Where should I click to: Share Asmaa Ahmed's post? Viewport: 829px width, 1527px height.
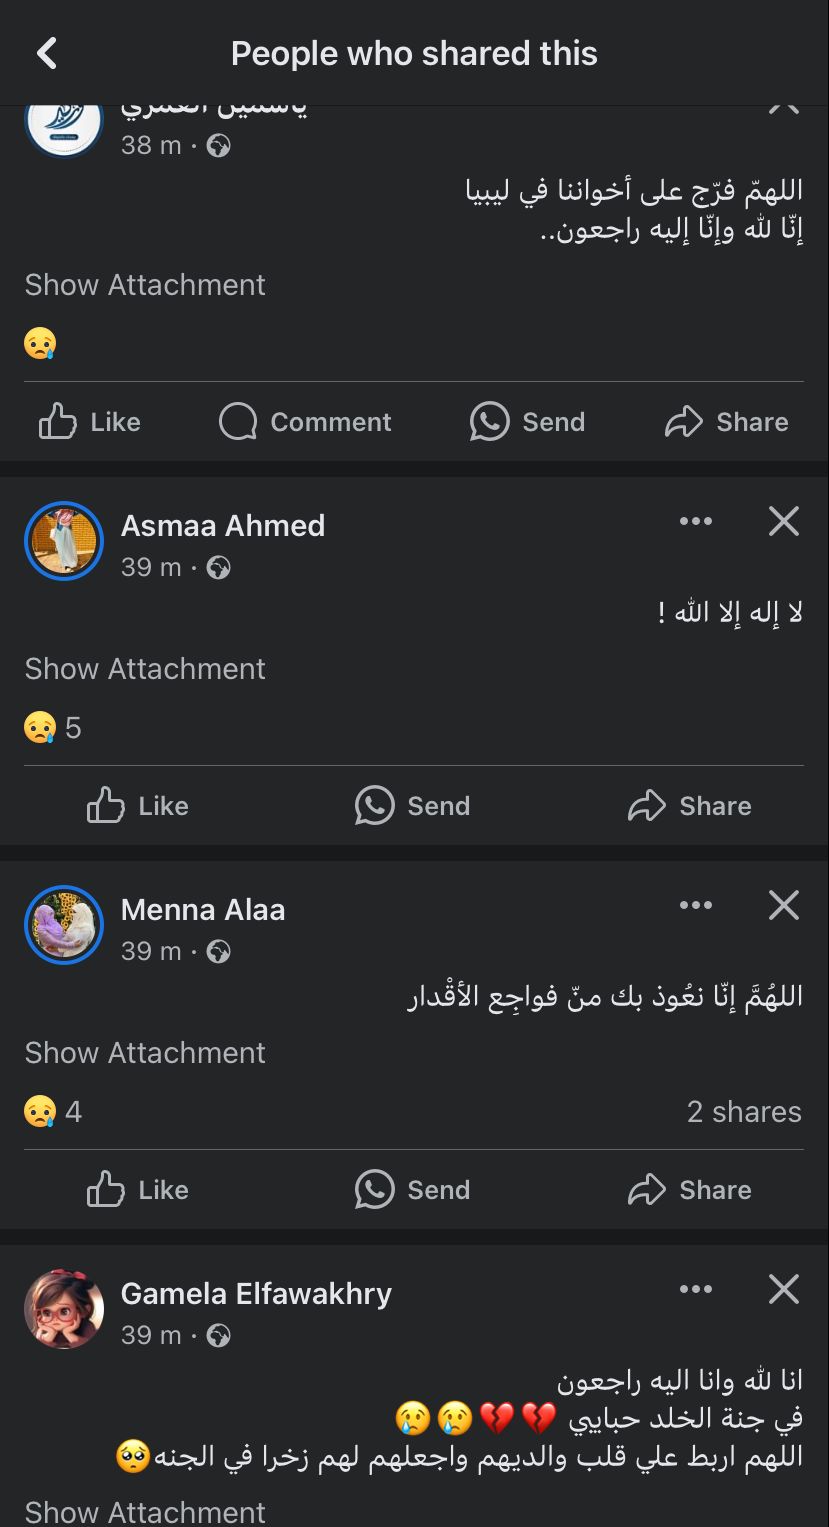click(689, 806)
